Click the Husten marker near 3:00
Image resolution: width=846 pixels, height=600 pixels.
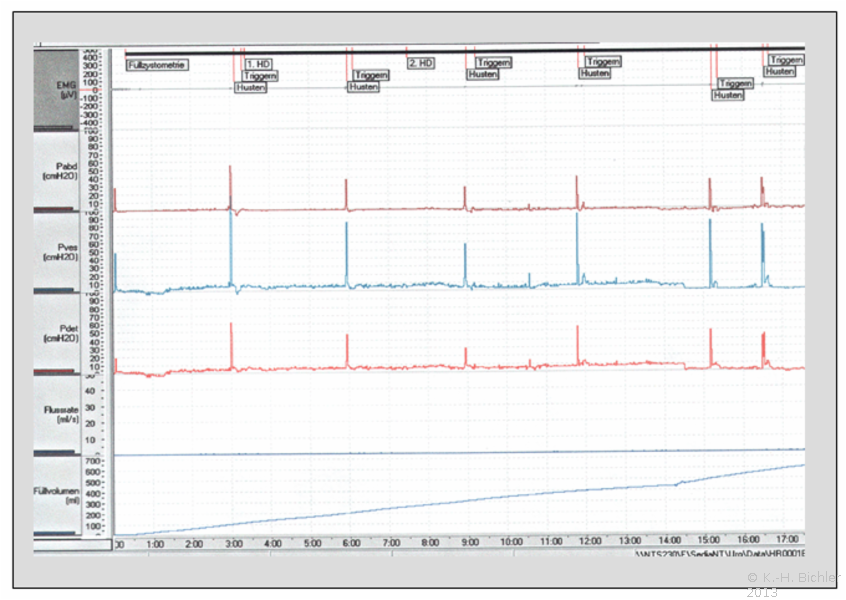[x=250, y=87]
